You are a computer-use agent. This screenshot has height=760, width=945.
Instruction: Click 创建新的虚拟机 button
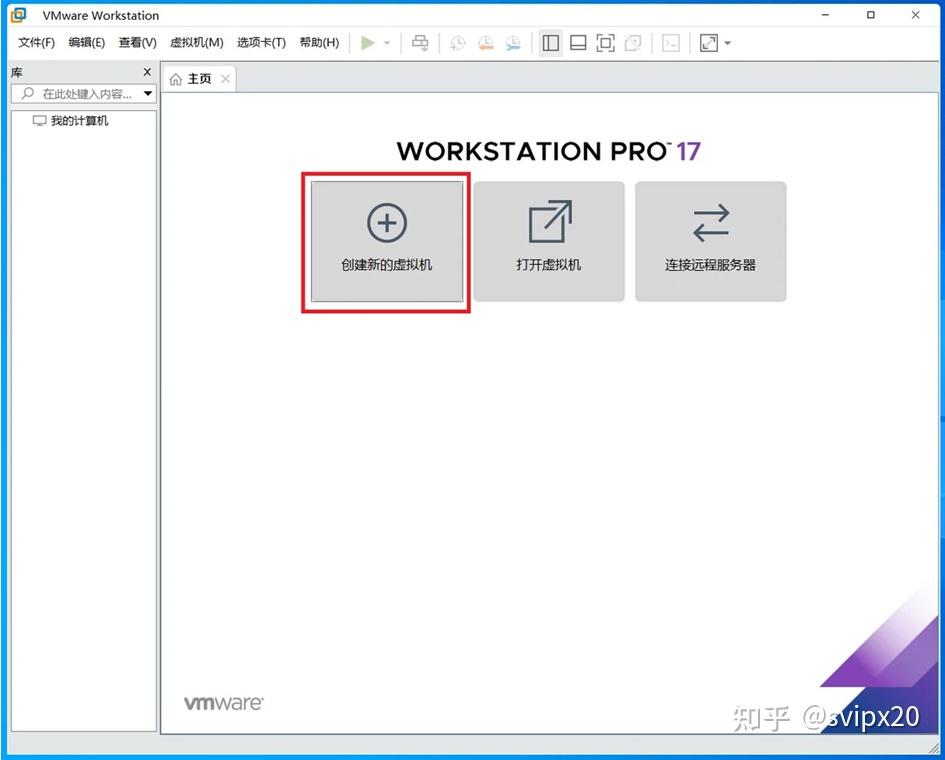click(x=387, y=241)
